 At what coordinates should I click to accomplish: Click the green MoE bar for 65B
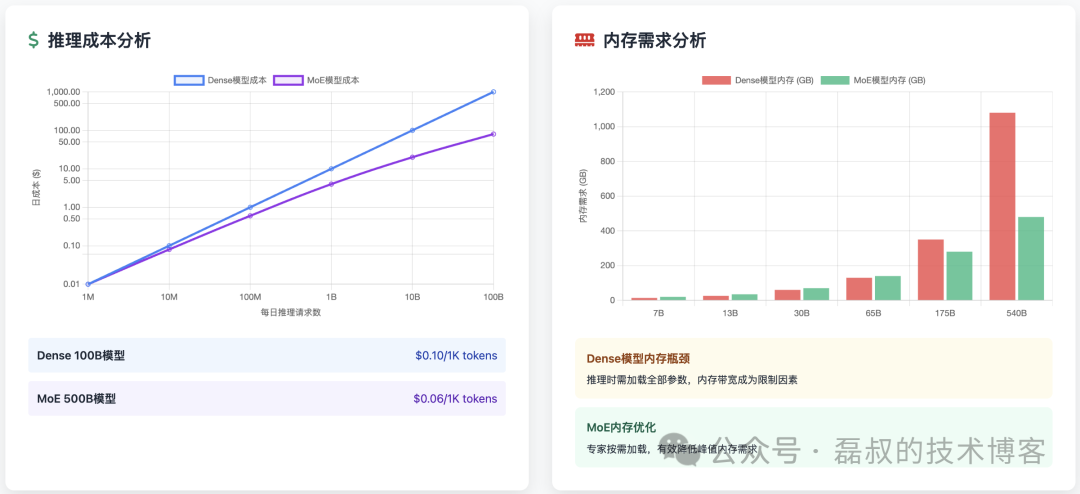[888, 288]
